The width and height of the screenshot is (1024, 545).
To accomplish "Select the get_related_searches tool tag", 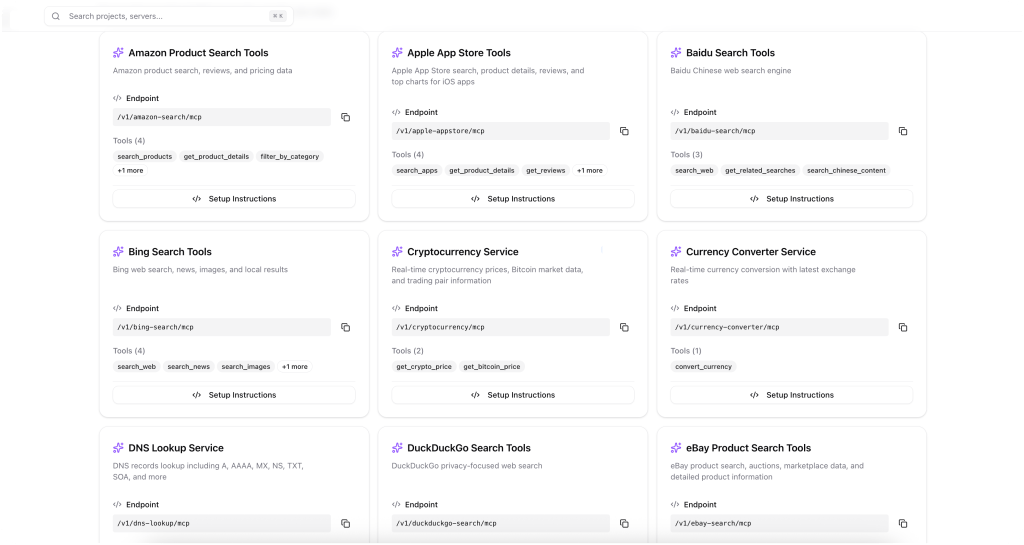I will [x=760, y=171].
